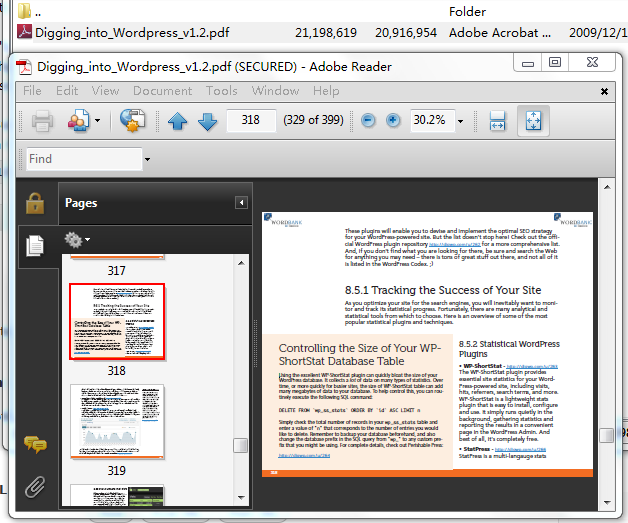Click the zoom value field 30.2%
The width and height of the screenshot is (628, 523).
[432, 120]
